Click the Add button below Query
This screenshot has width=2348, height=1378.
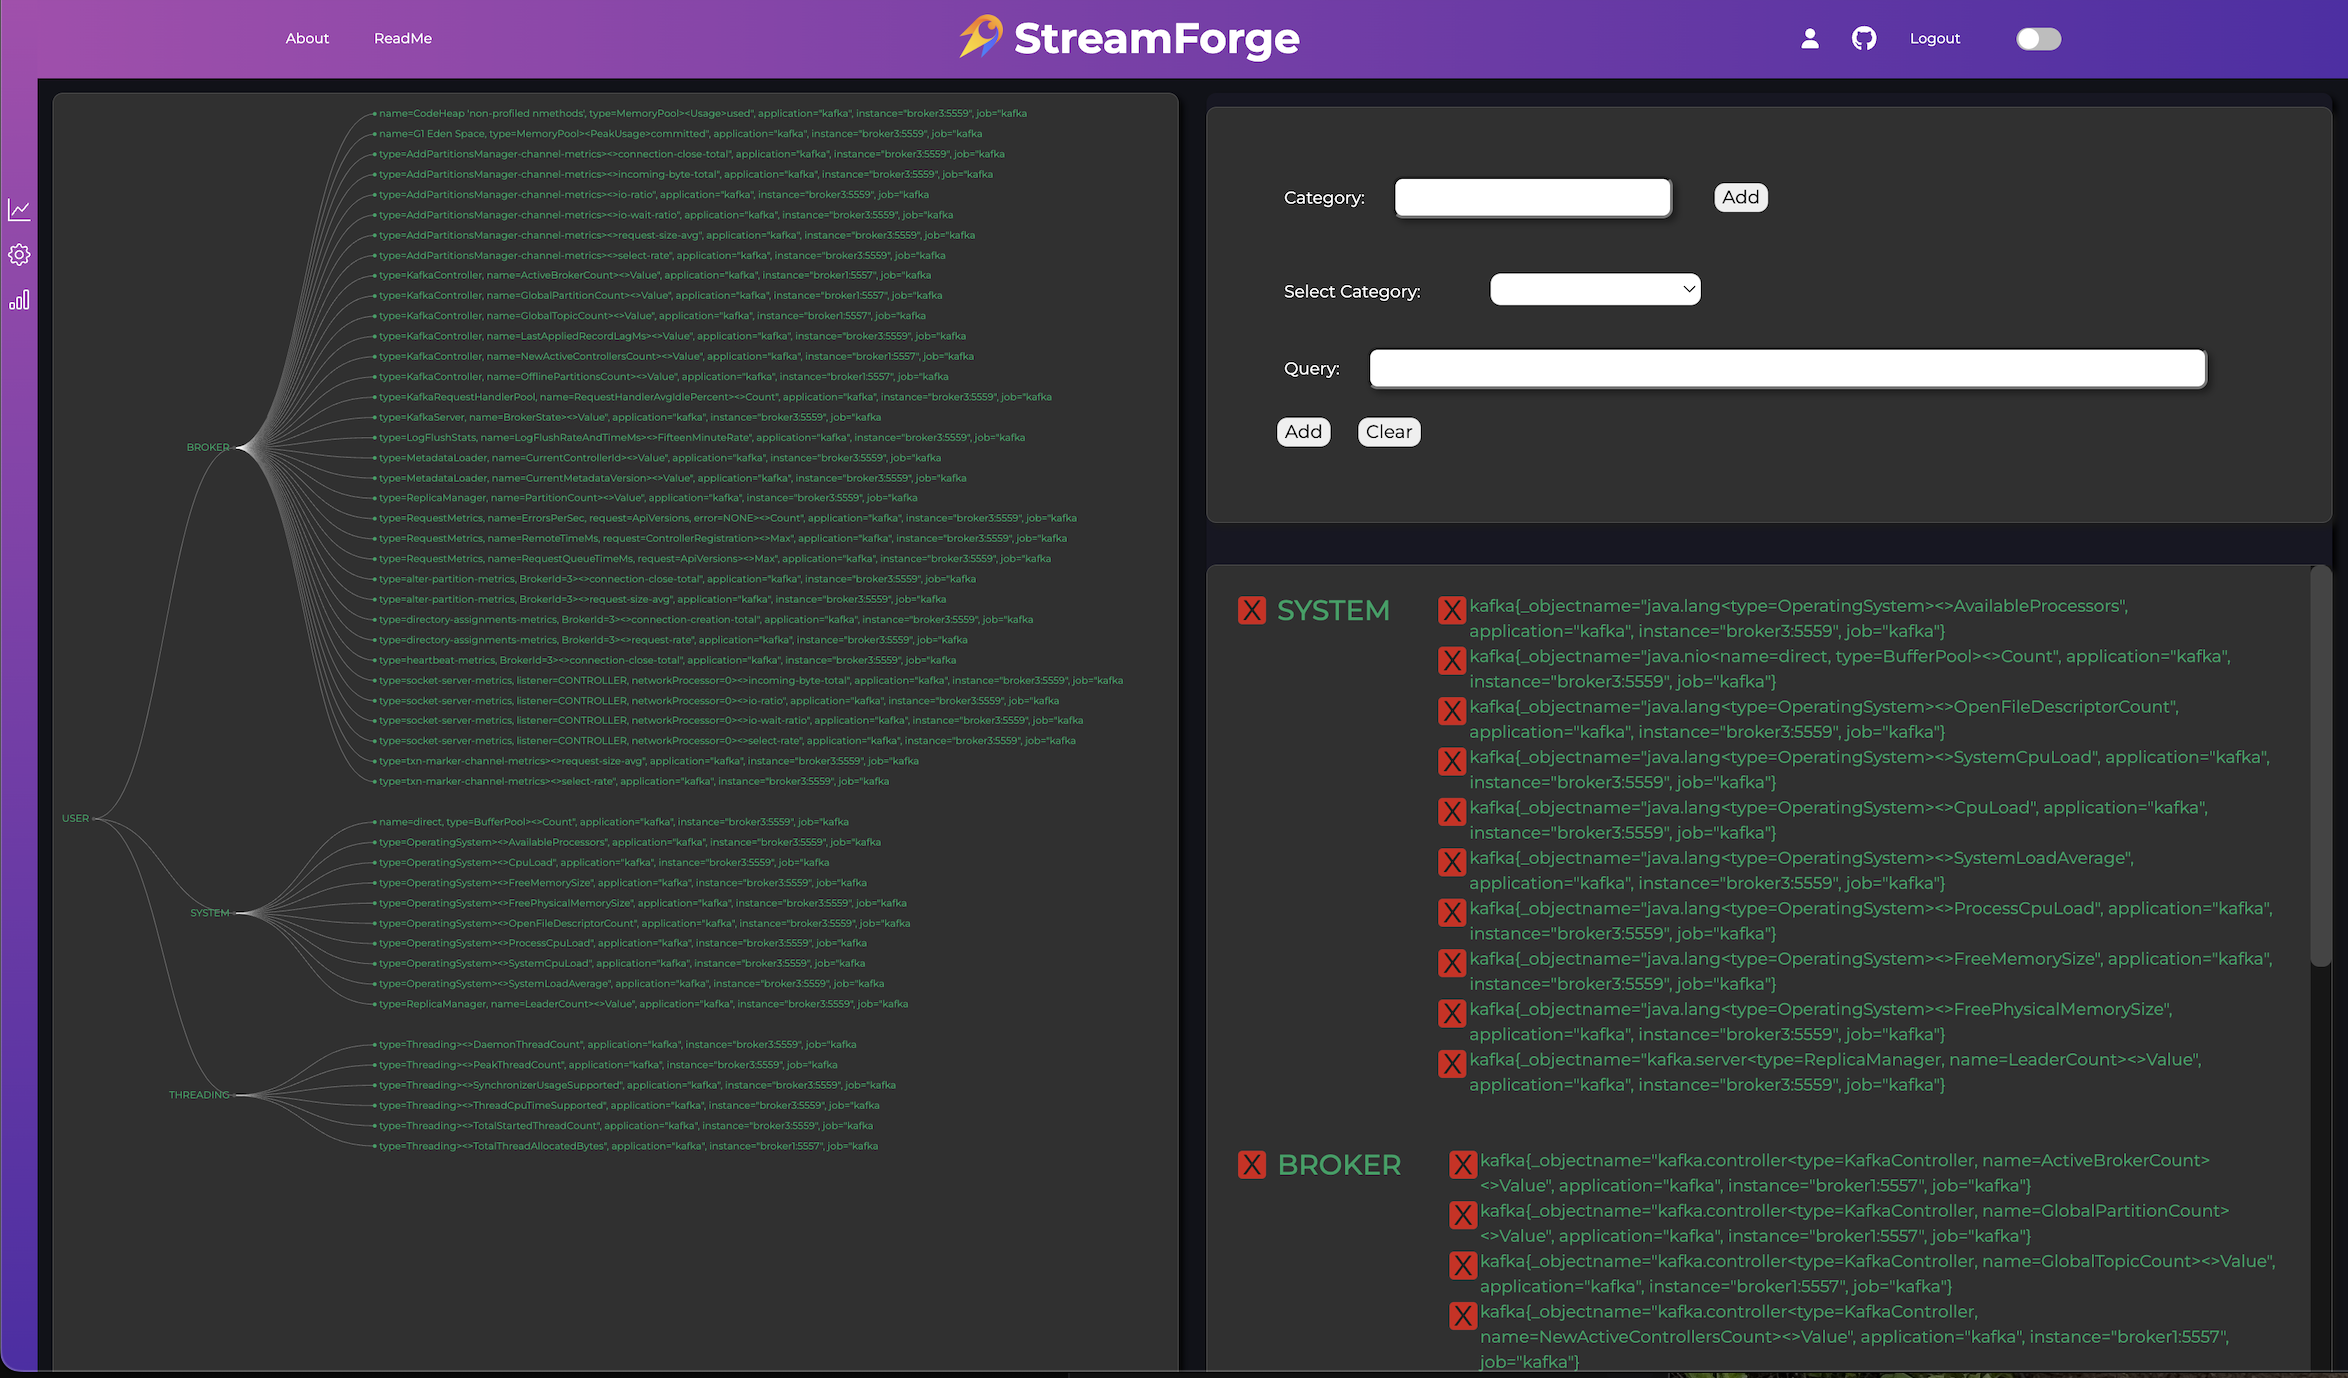coord(1303,432)
